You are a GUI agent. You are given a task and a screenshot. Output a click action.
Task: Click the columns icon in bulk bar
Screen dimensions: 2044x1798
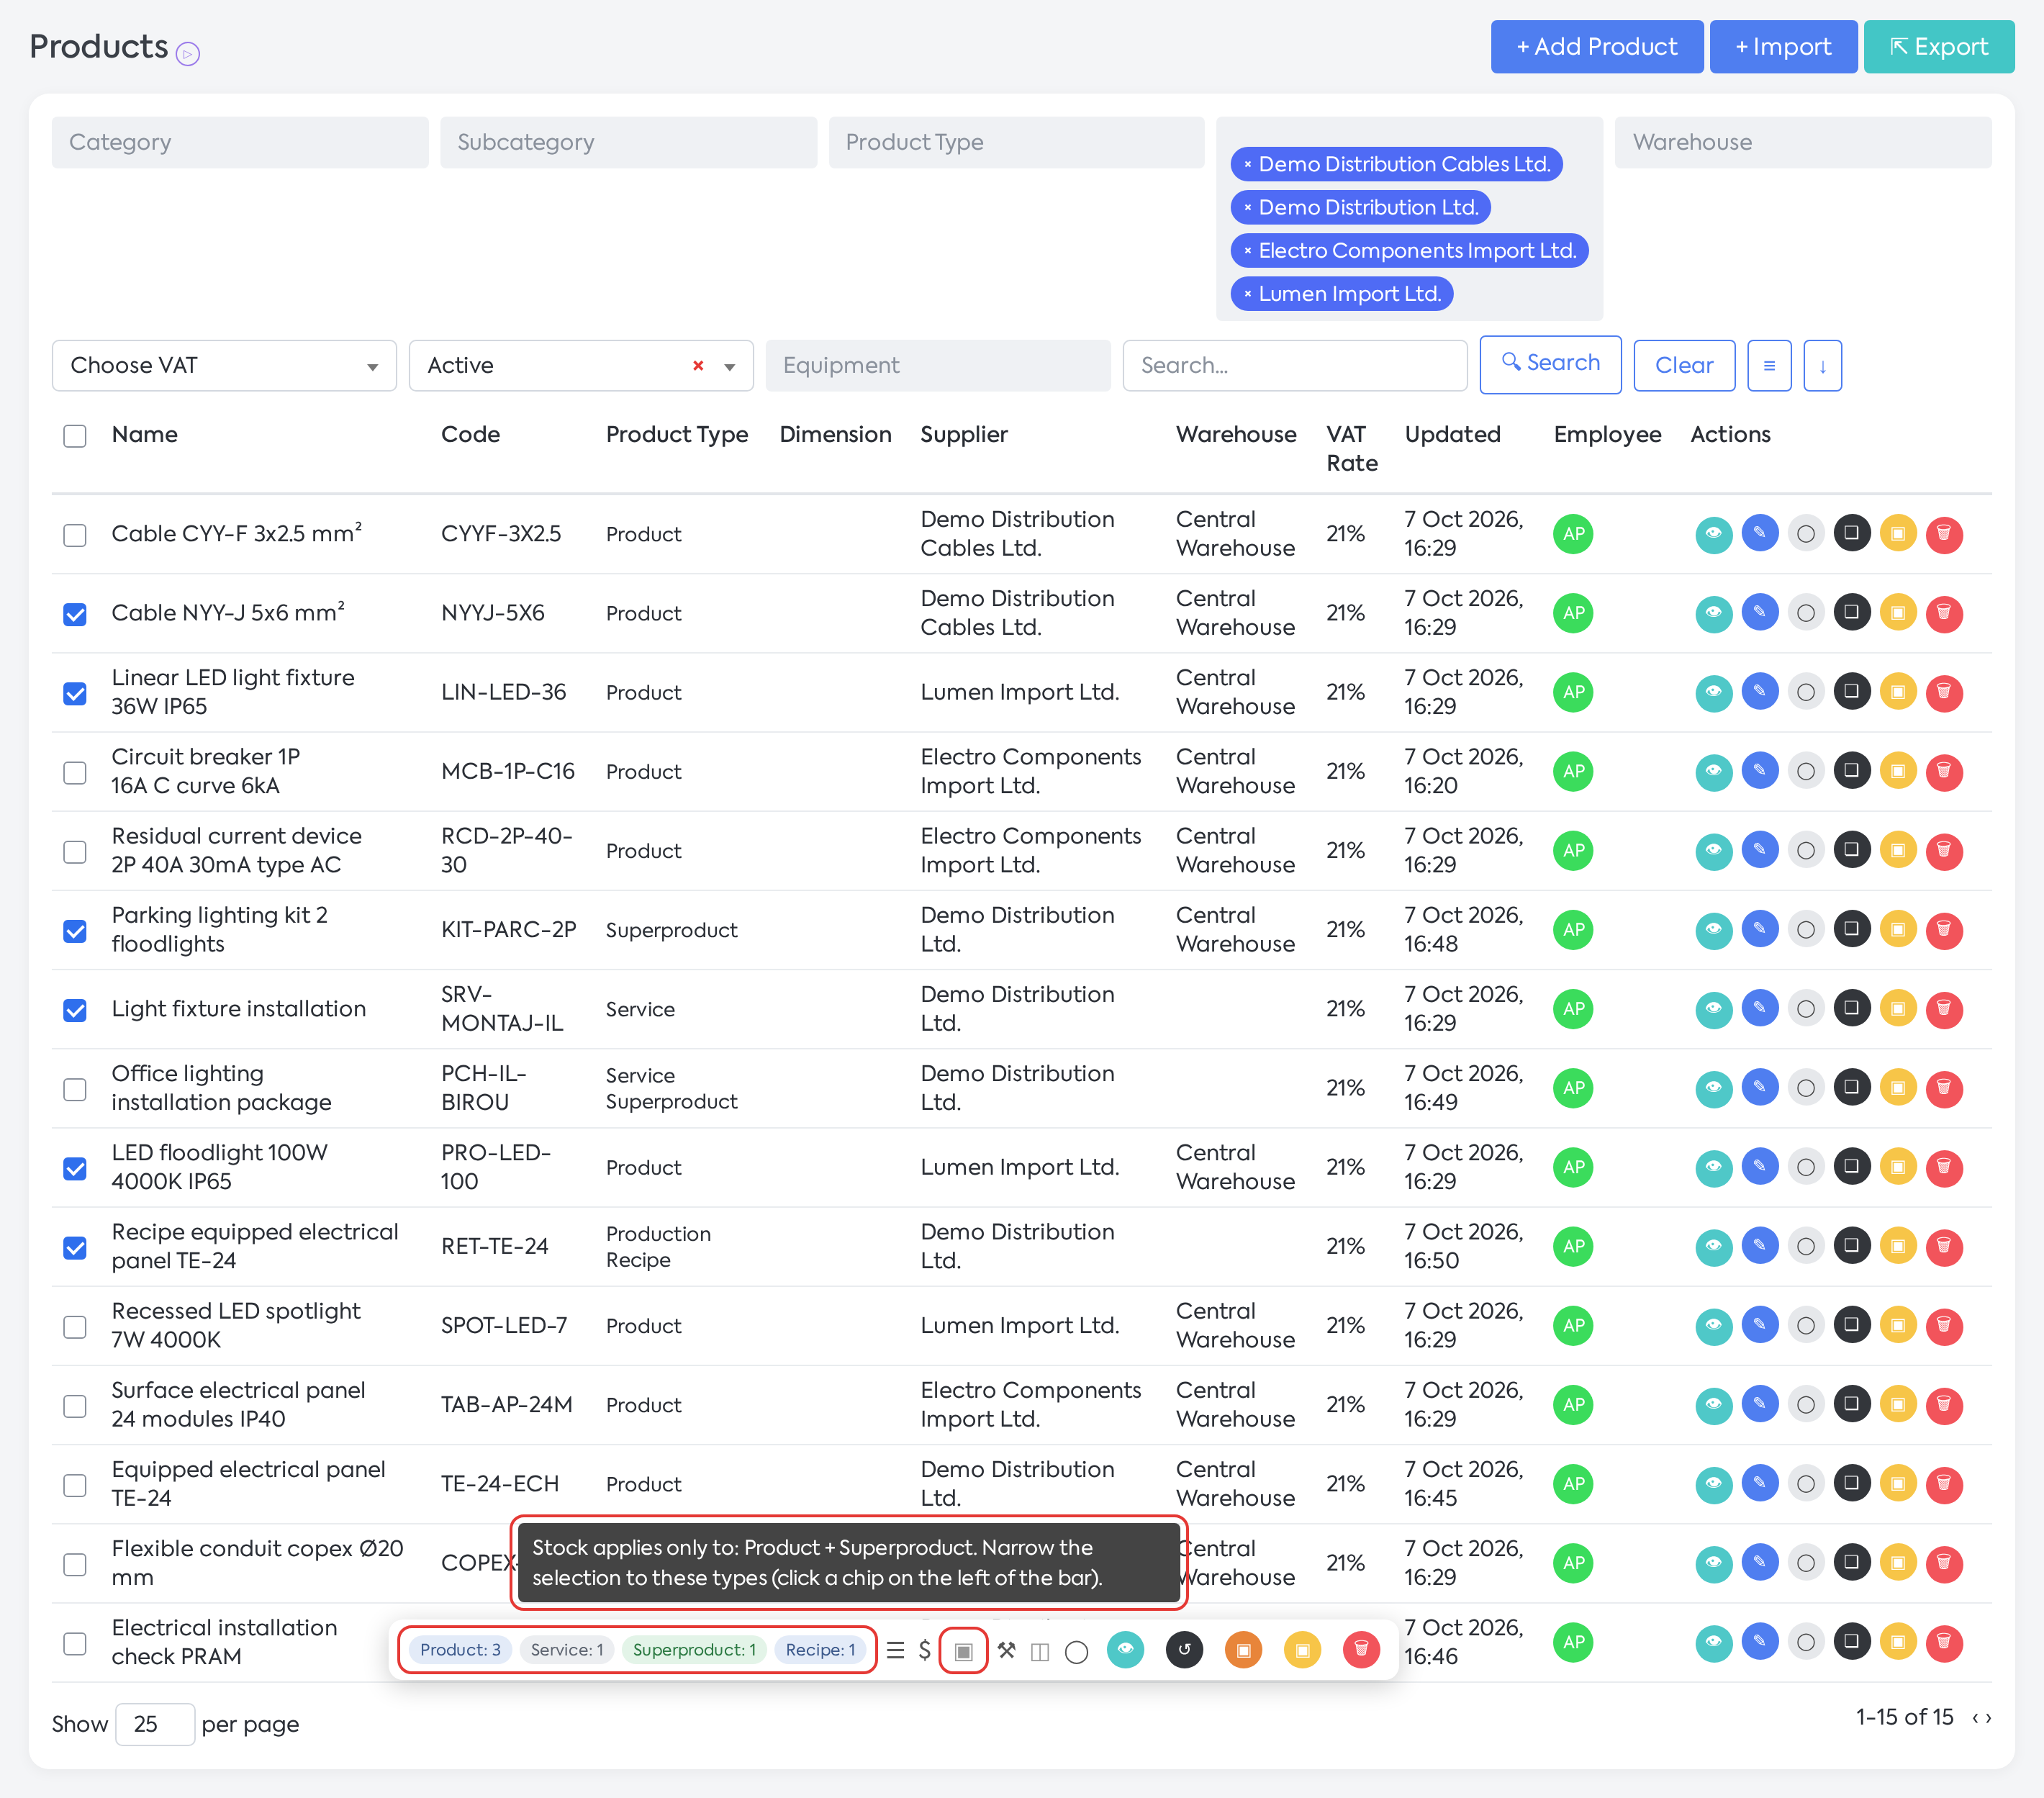pos(1040,1651)
